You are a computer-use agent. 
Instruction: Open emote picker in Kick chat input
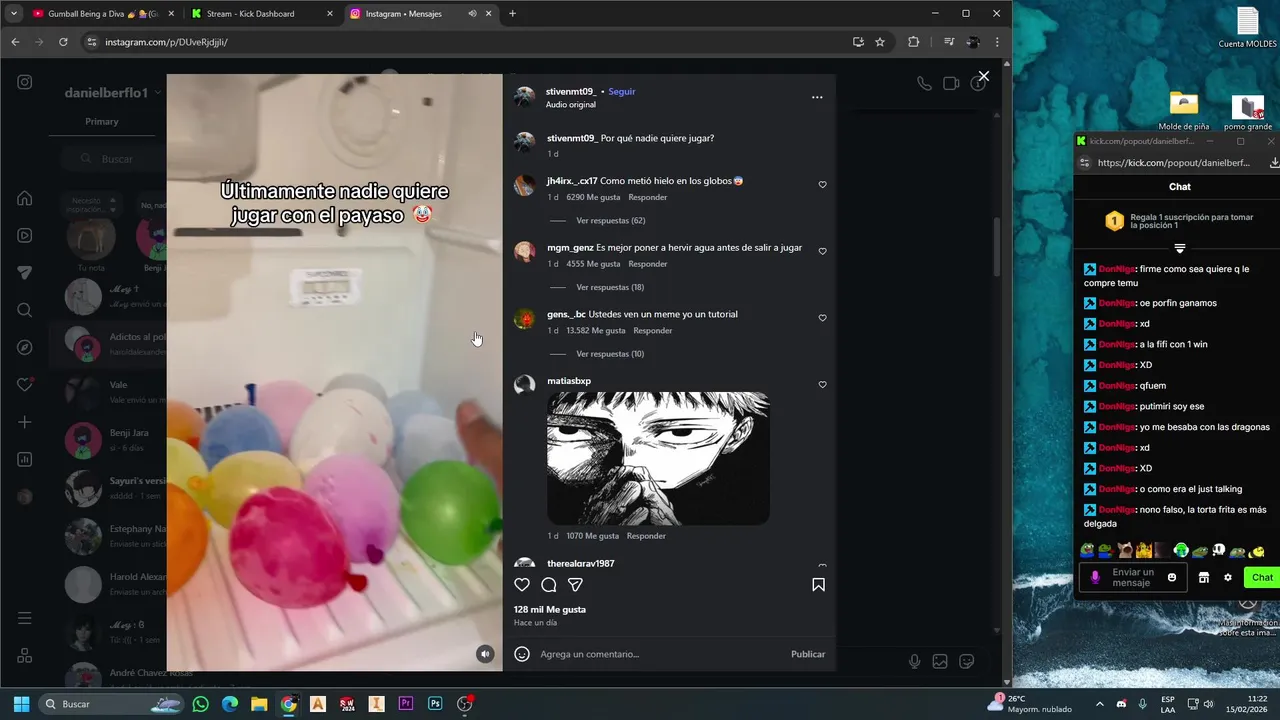pos(1172,578)
